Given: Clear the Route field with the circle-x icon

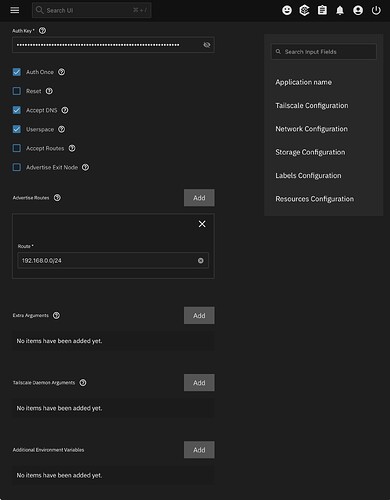Looking at the screenshot, I should pyautogui.click(x=201, y=261).
